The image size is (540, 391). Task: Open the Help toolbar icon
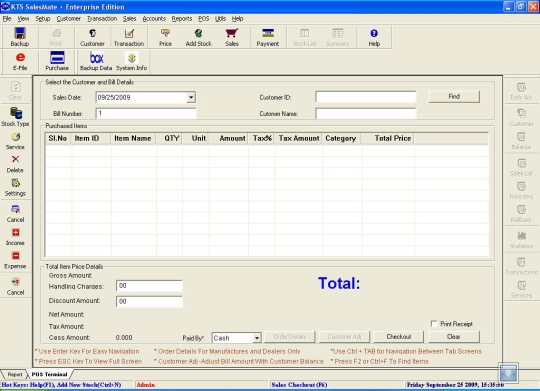[x=374, y=37]
